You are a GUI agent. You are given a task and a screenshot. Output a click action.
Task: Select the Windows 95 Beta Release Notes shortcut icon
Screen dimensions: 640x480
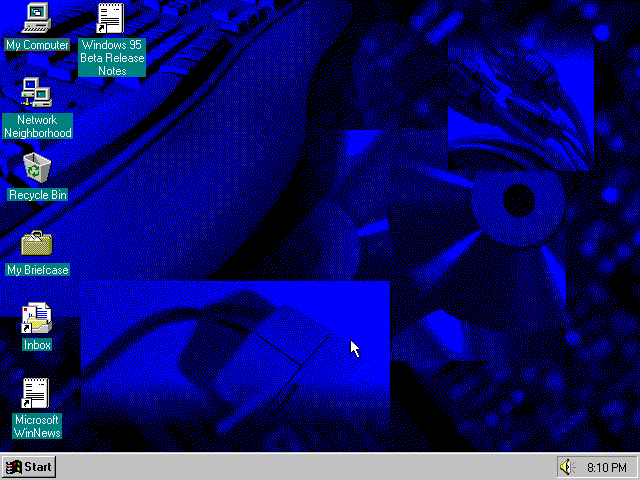tap(111, 18)
